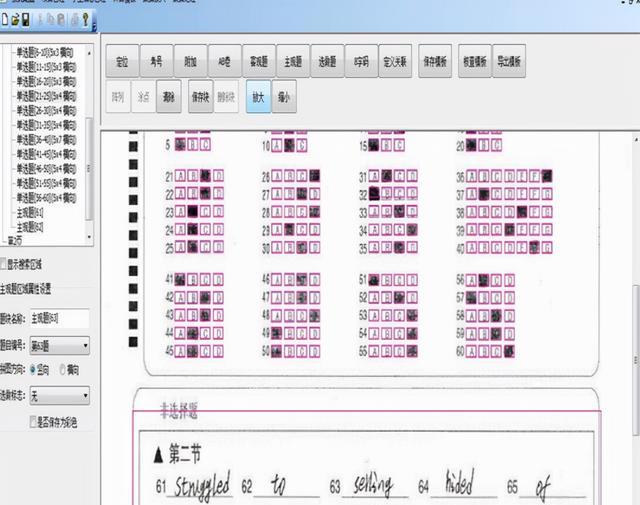Click the 清除 button
The width and height of the screenshot is (640, 505).
coord(169,97)
